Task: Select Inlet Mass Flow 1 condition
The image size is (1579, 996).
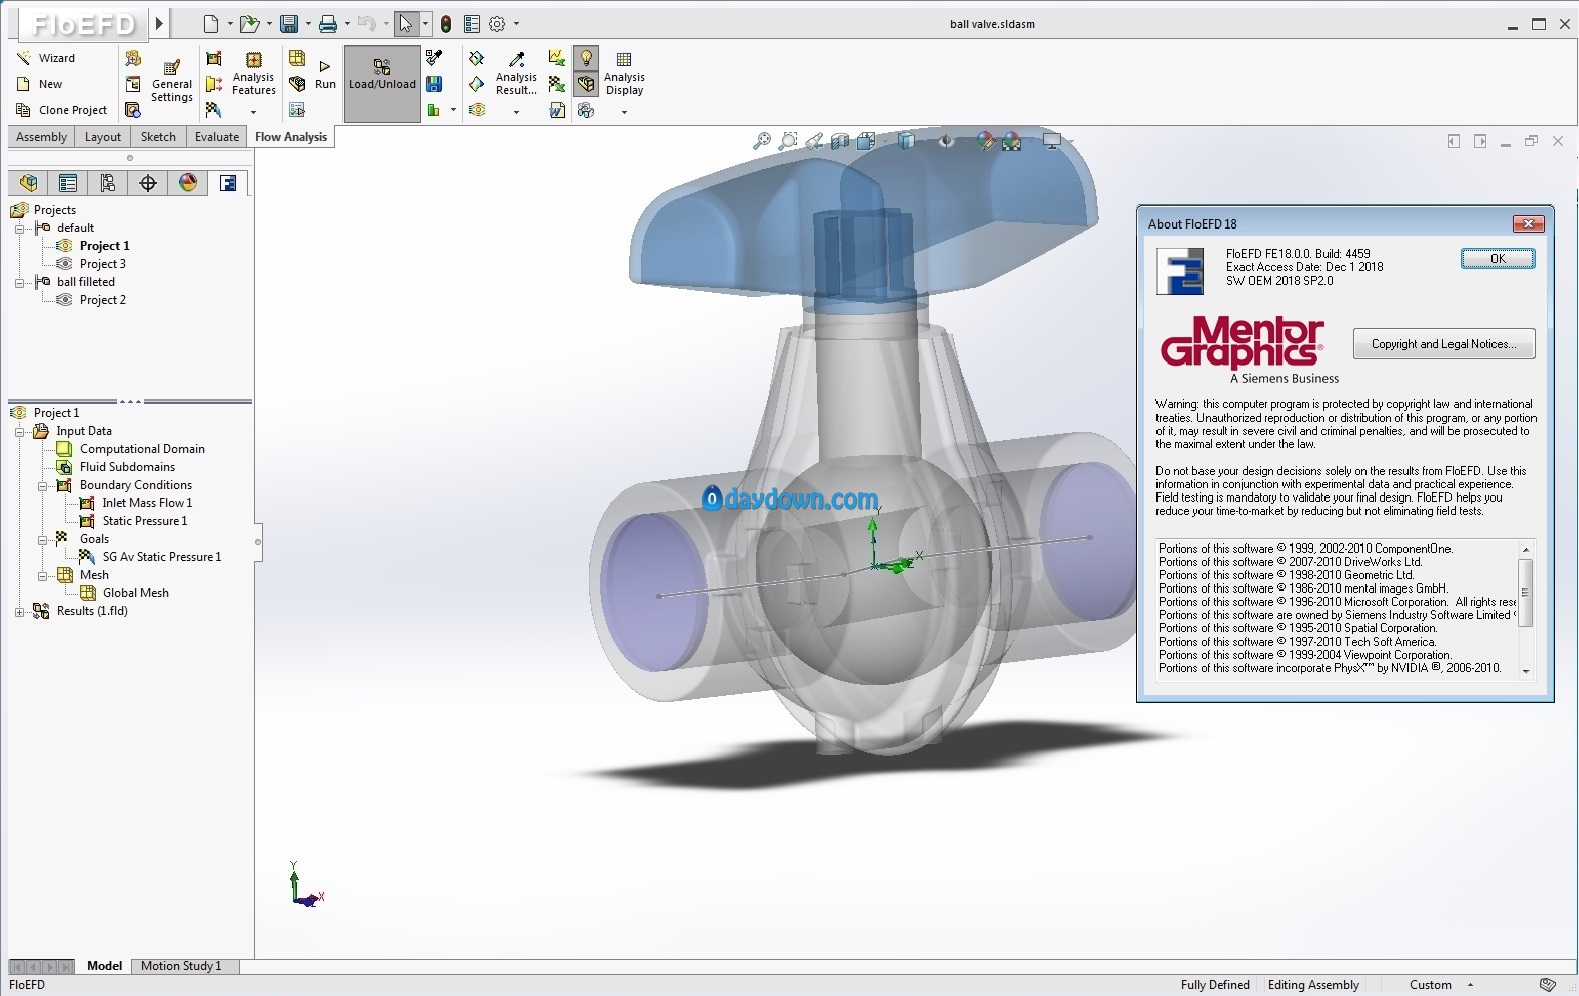Action: (147, 503)
